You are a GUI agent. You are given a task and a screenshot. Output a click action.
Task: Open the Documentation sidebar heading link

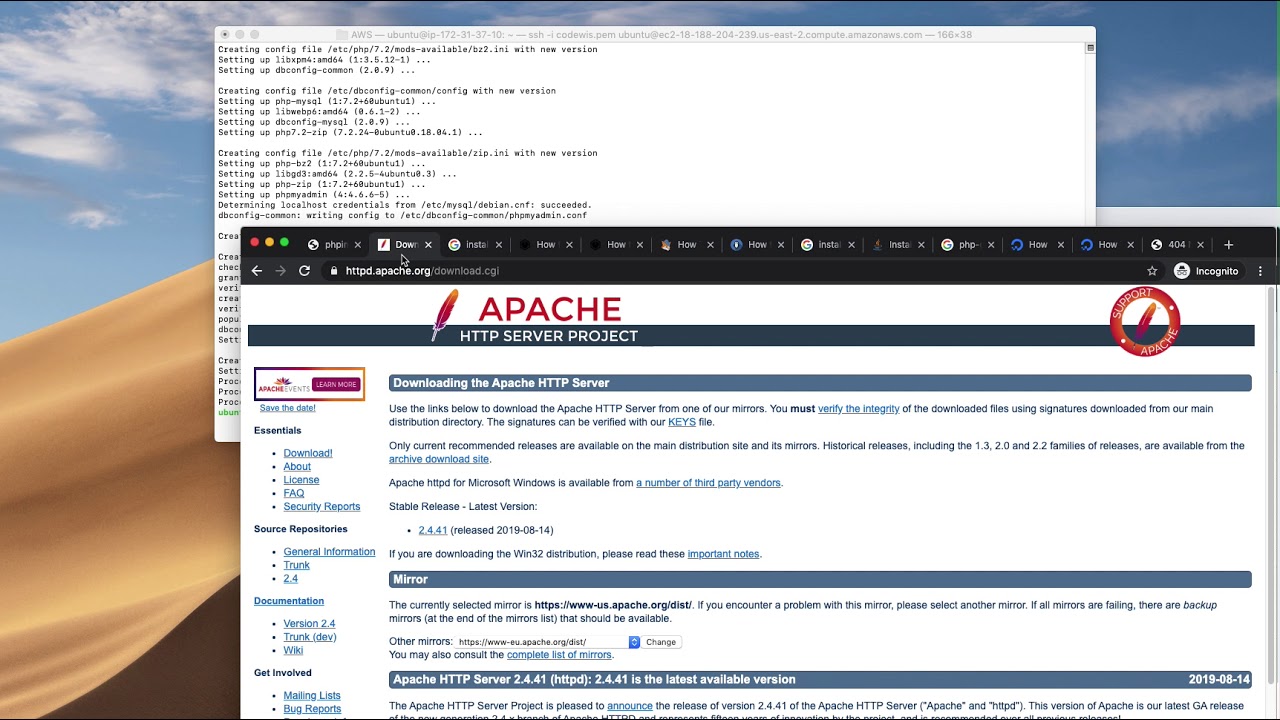pos(289,601)
